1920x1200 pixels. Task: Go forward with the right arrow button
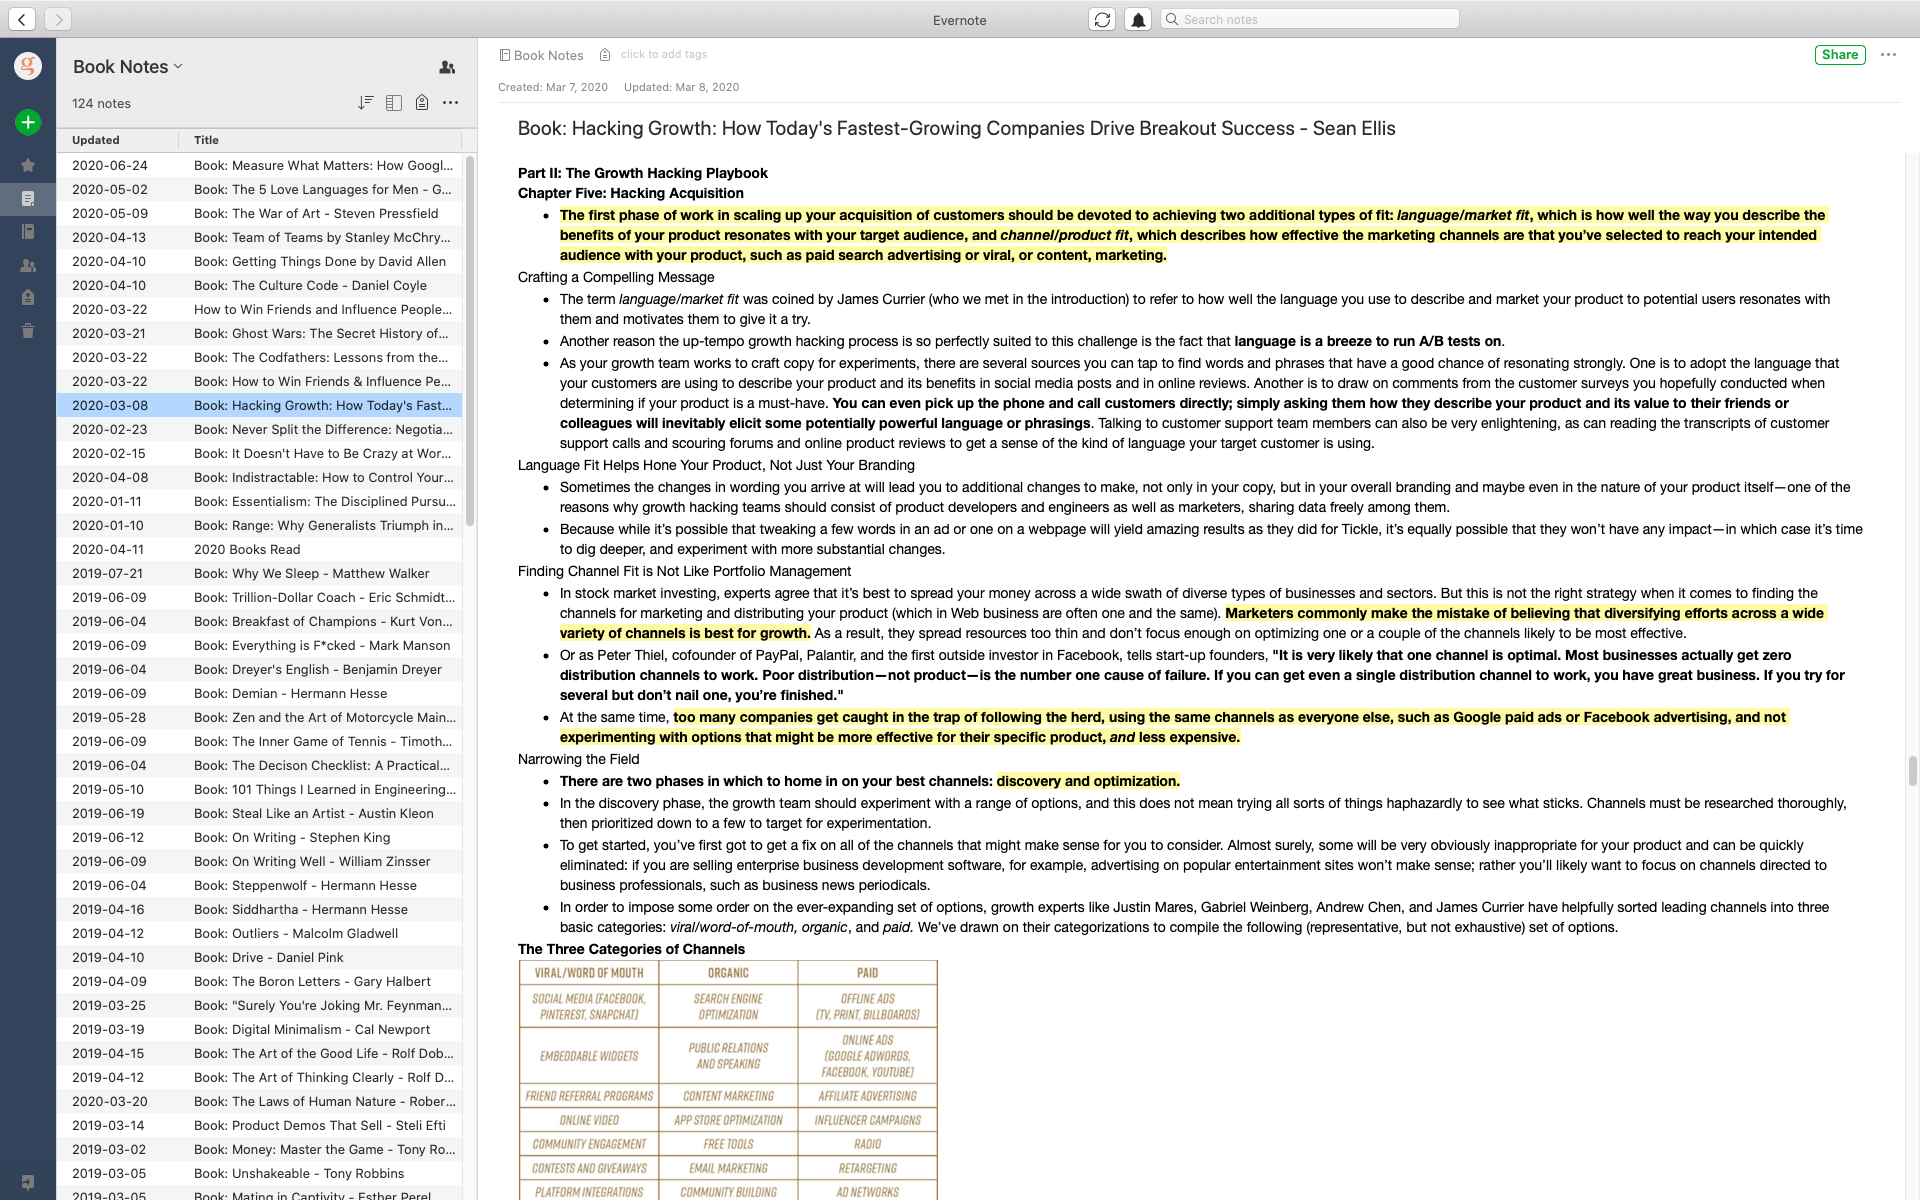point(58,19)
